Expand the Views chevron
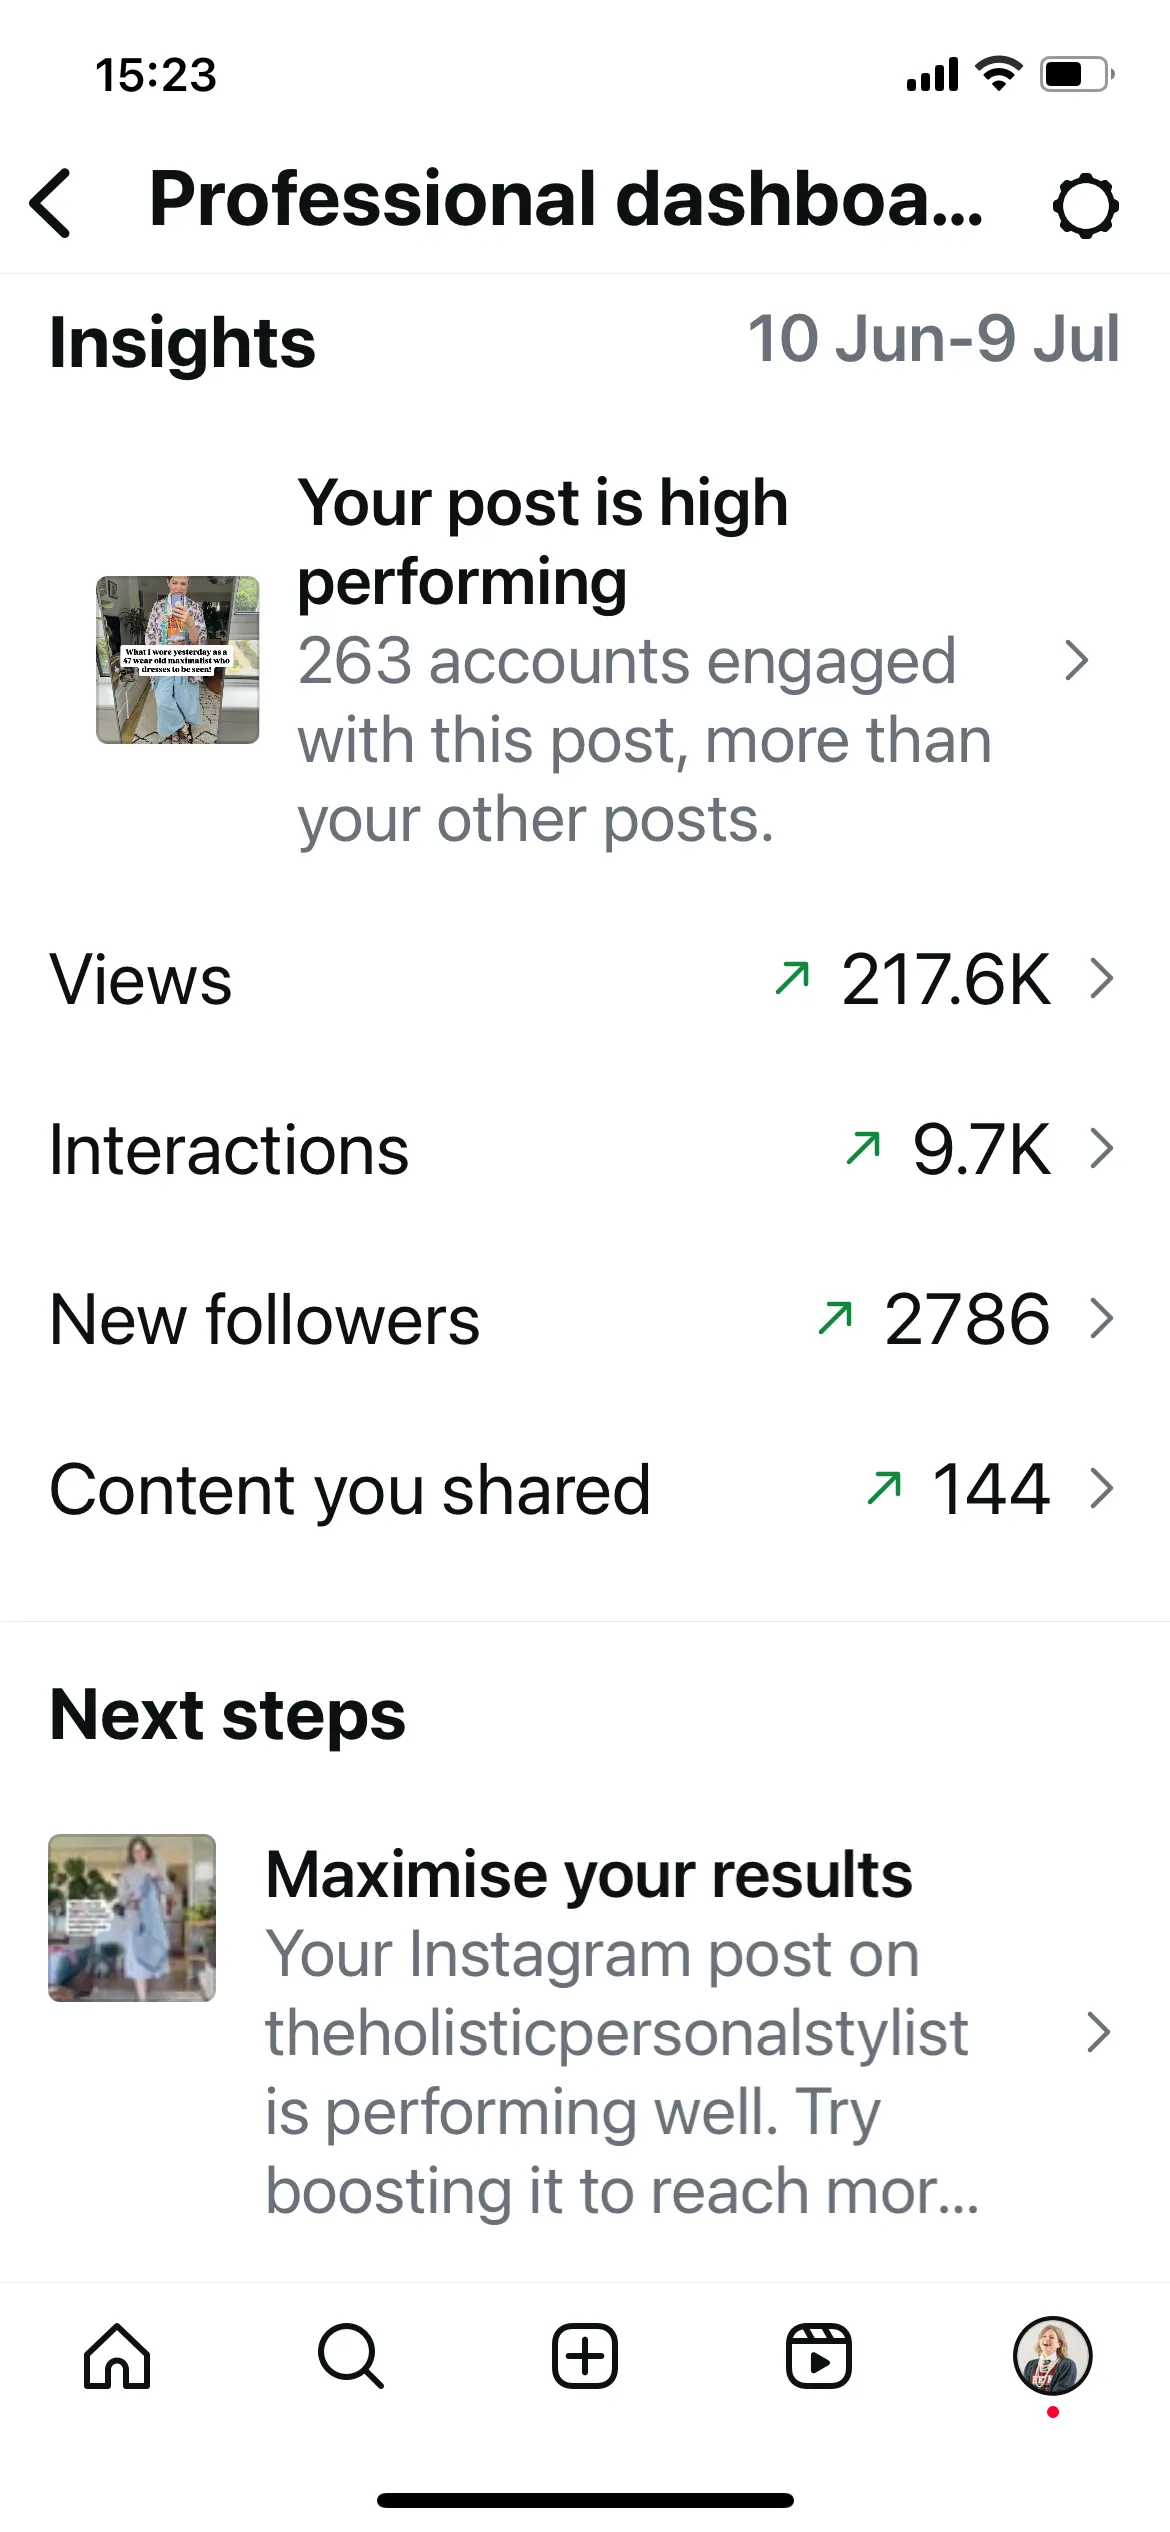This screenshot has height=2532, width=1170. point(1101,979)
